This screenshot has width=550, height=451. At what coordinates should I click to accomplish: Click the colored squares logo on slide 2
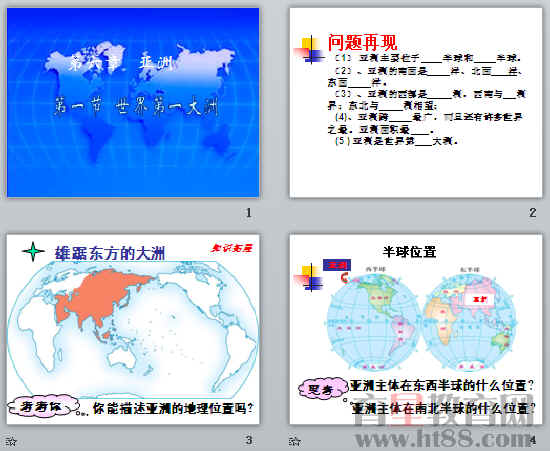[308, 49]
